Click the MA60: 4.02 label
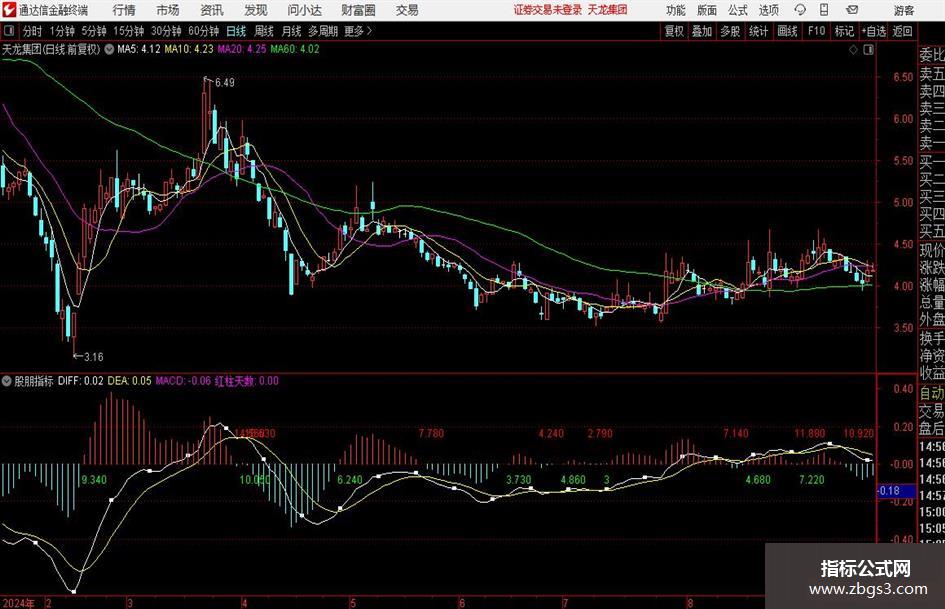 tap(295, 49)
